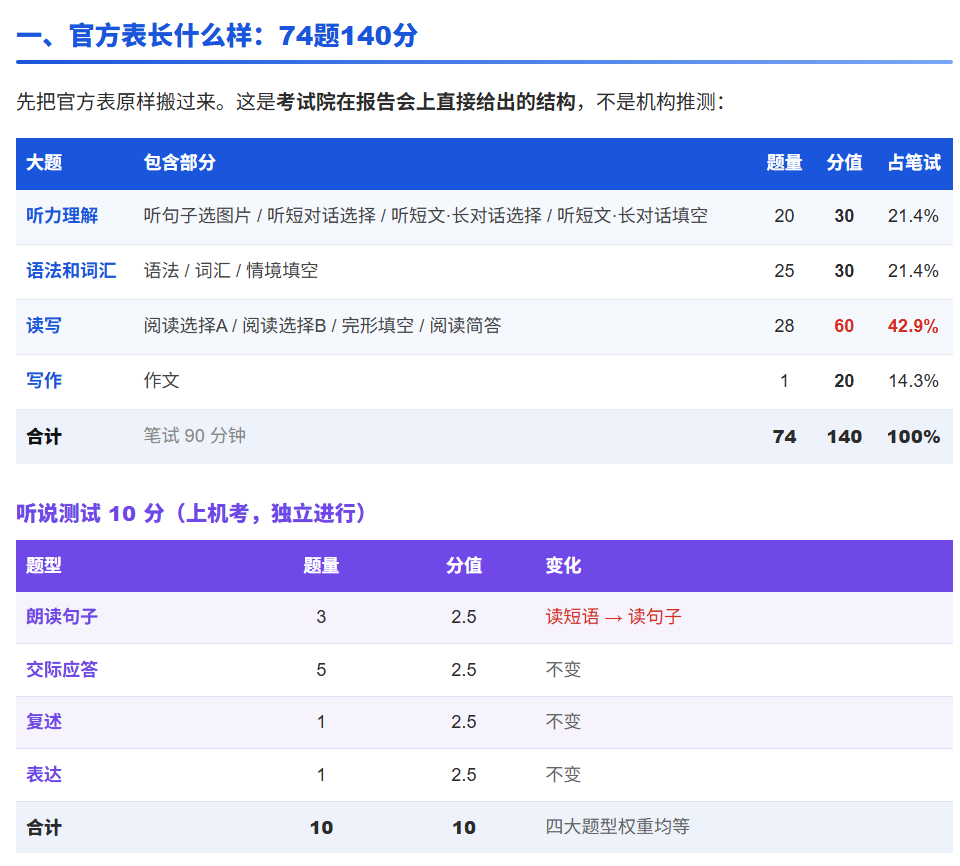
Task: Click subheading '听说测试 10 分（上机考，独立进行）'
Action: point(191,513)
